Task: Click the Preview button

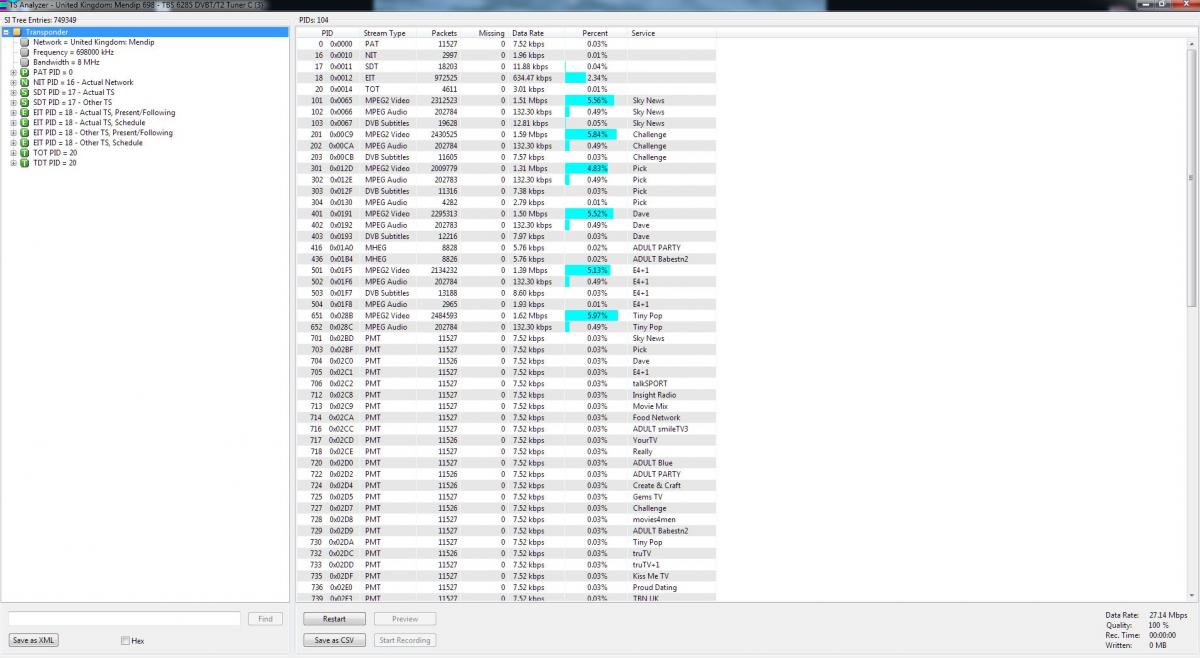Action: [x=405, y=619]
